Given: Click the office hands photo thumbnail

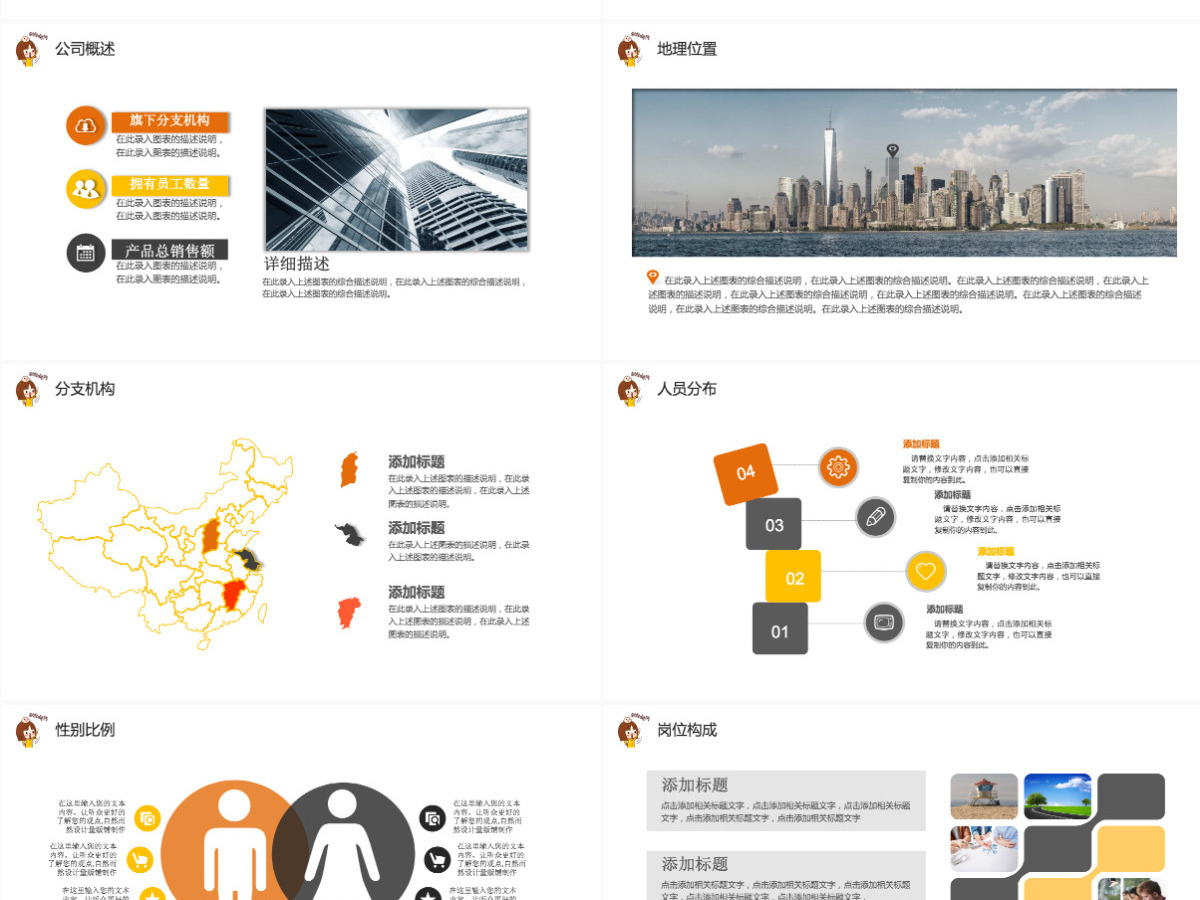Looking at the screenshot, I should [984, 848].
